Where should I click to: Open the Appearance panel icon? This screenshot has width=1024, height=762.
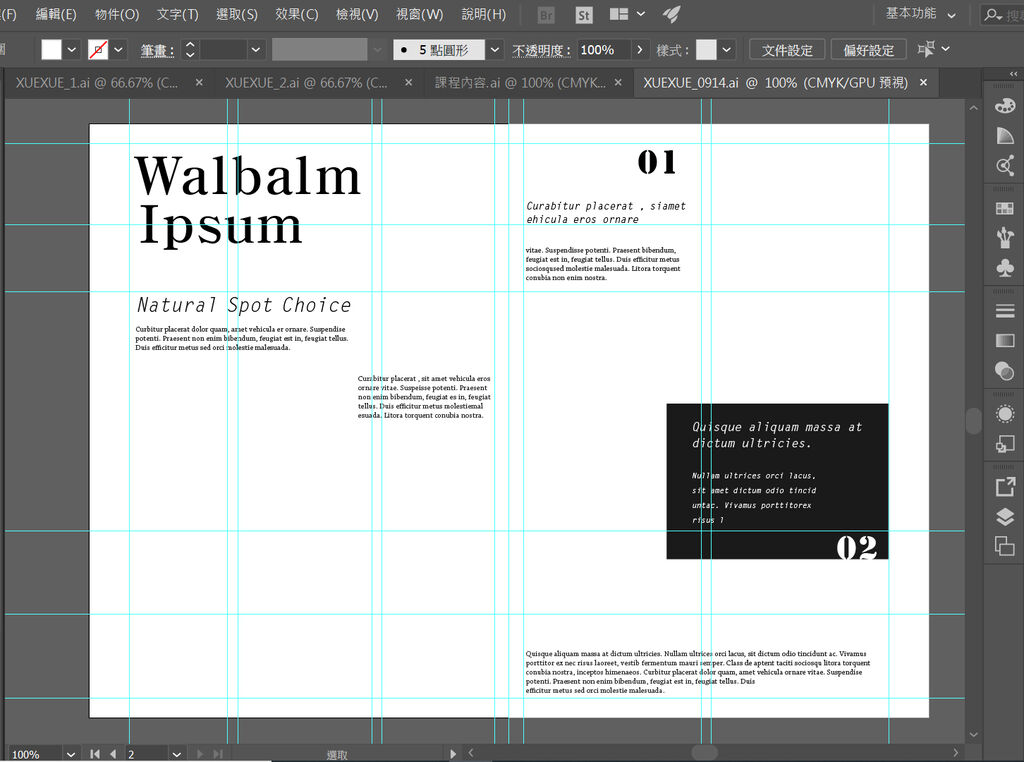pos(1005,414)
